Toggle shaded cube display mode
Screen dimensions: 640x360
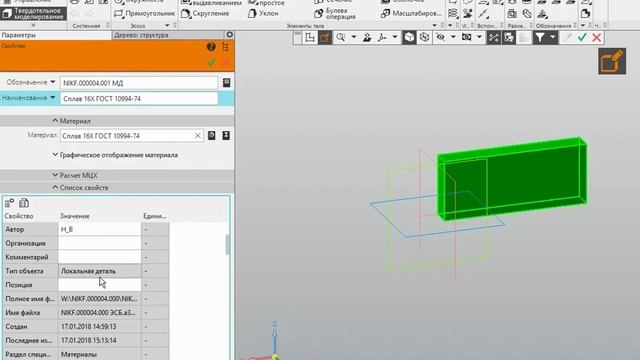(409, 38)
